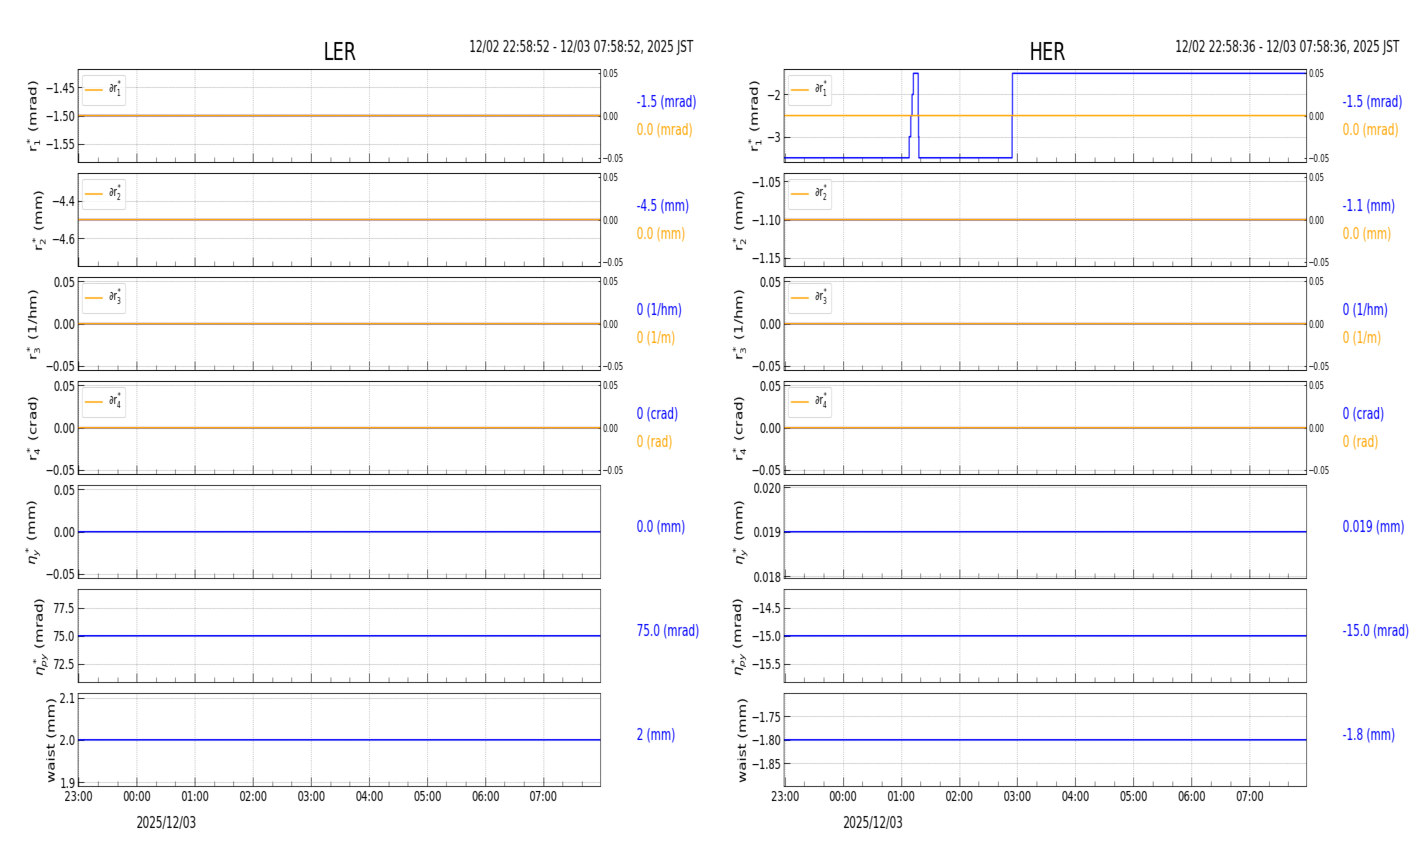This screenshot has height=864, width=1412.
Task: Click the LER ηy* (mm) axis label
Action: click(x=32, y=532)
